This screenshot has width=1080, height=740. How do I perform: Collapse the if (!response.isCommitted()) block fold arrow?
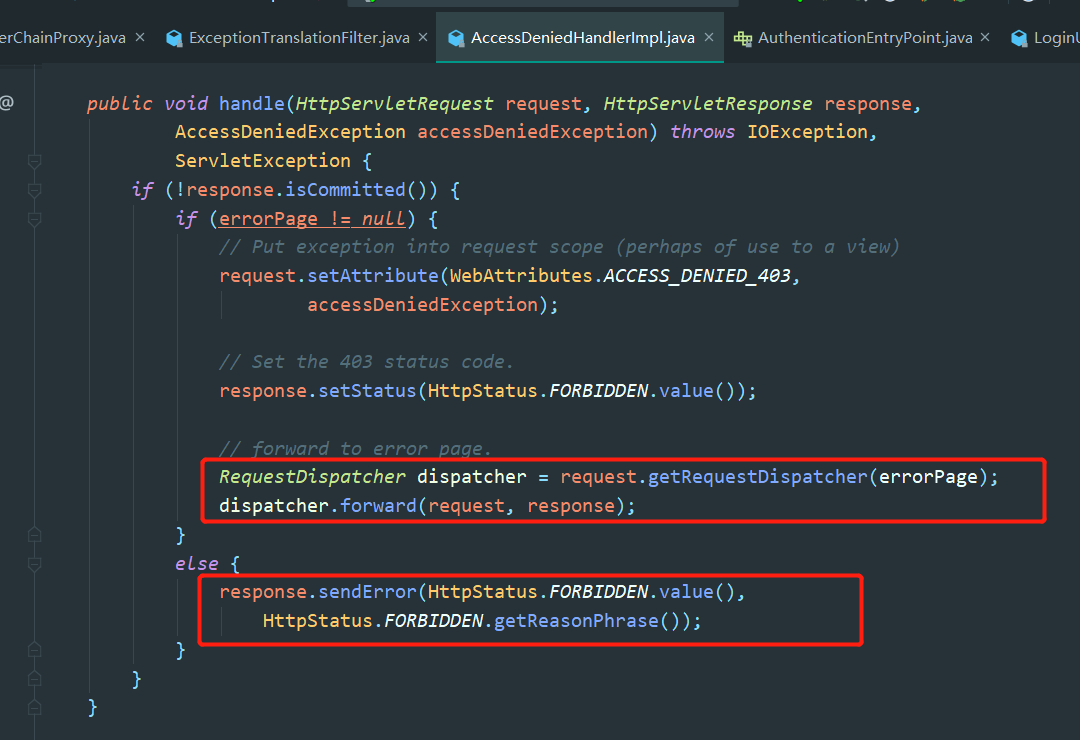[34, 189]
